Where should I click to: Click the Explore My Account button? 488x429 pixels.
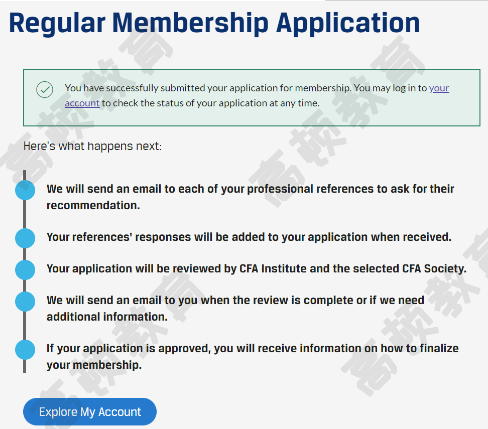[x=90, y=412]
